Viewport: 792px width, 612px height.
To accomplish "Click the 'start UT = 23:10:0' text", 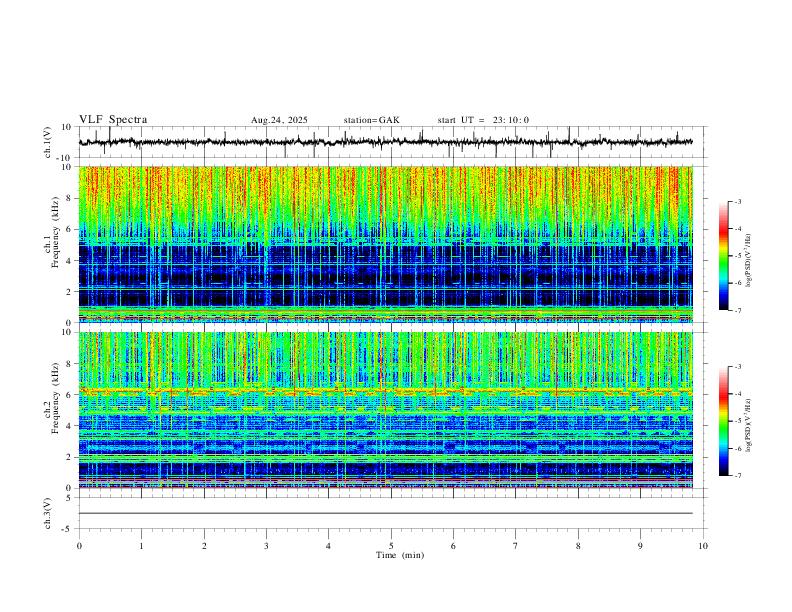I will tap(483, 120).
